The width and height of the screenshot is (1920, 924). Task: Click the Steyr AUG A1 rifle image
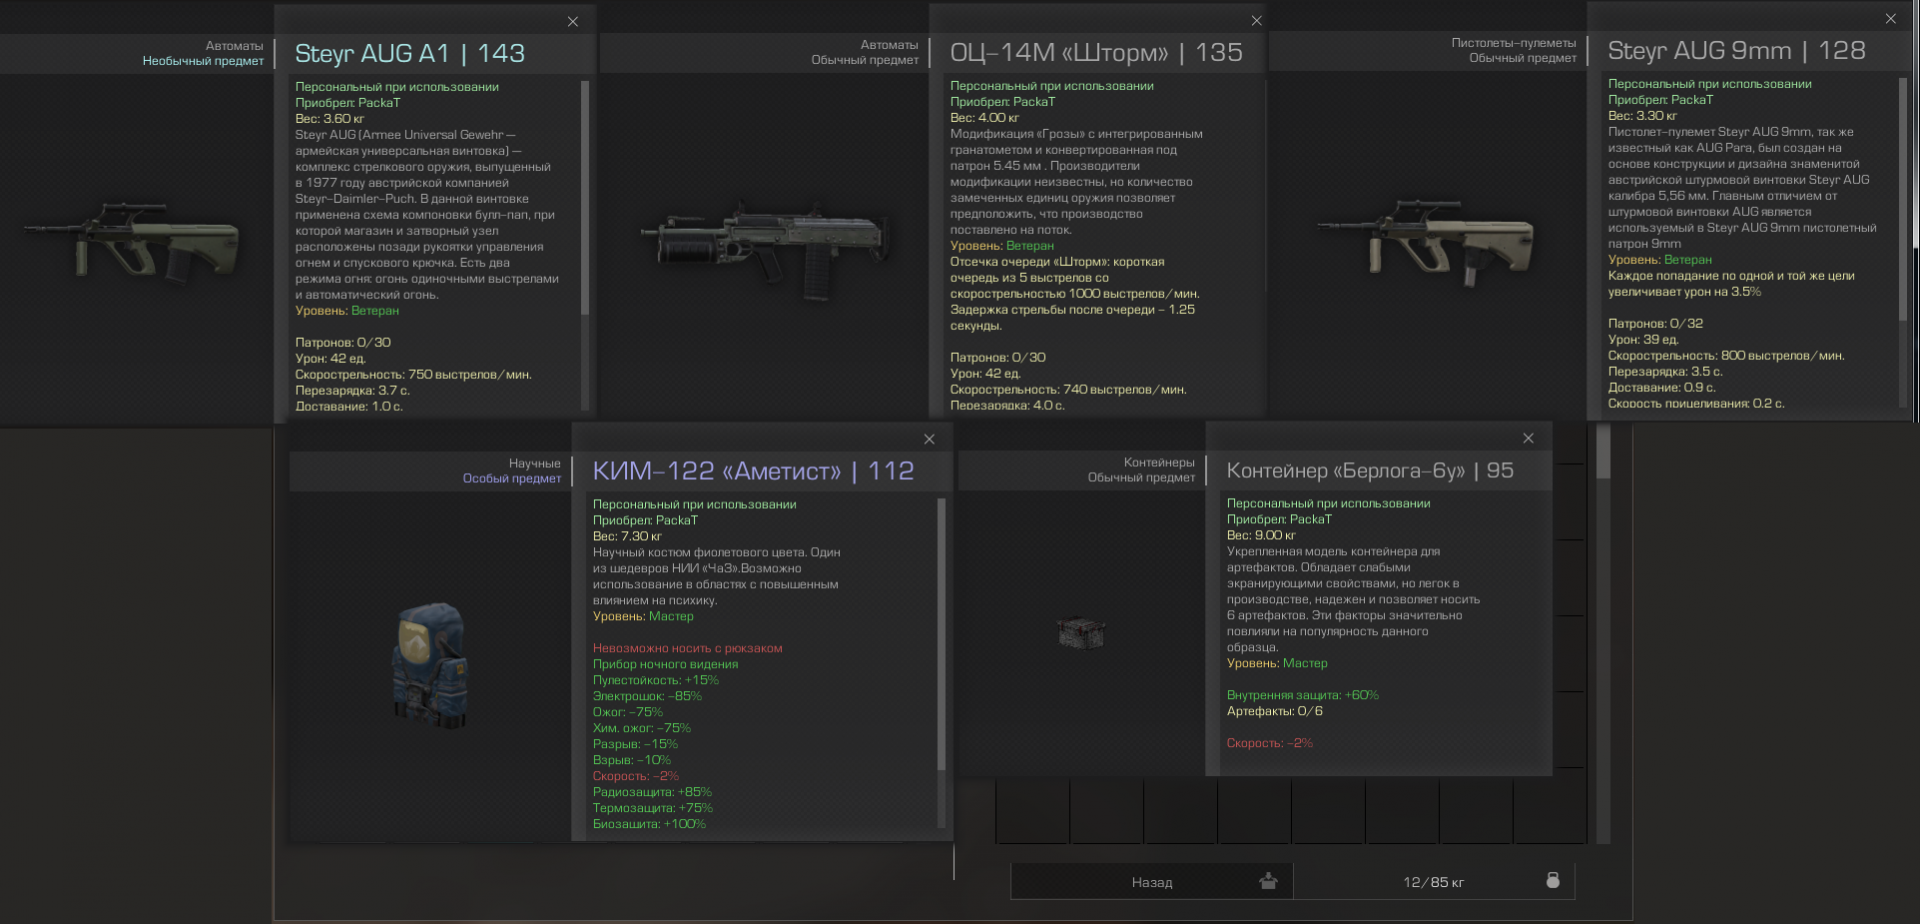[x=131, y=240]
